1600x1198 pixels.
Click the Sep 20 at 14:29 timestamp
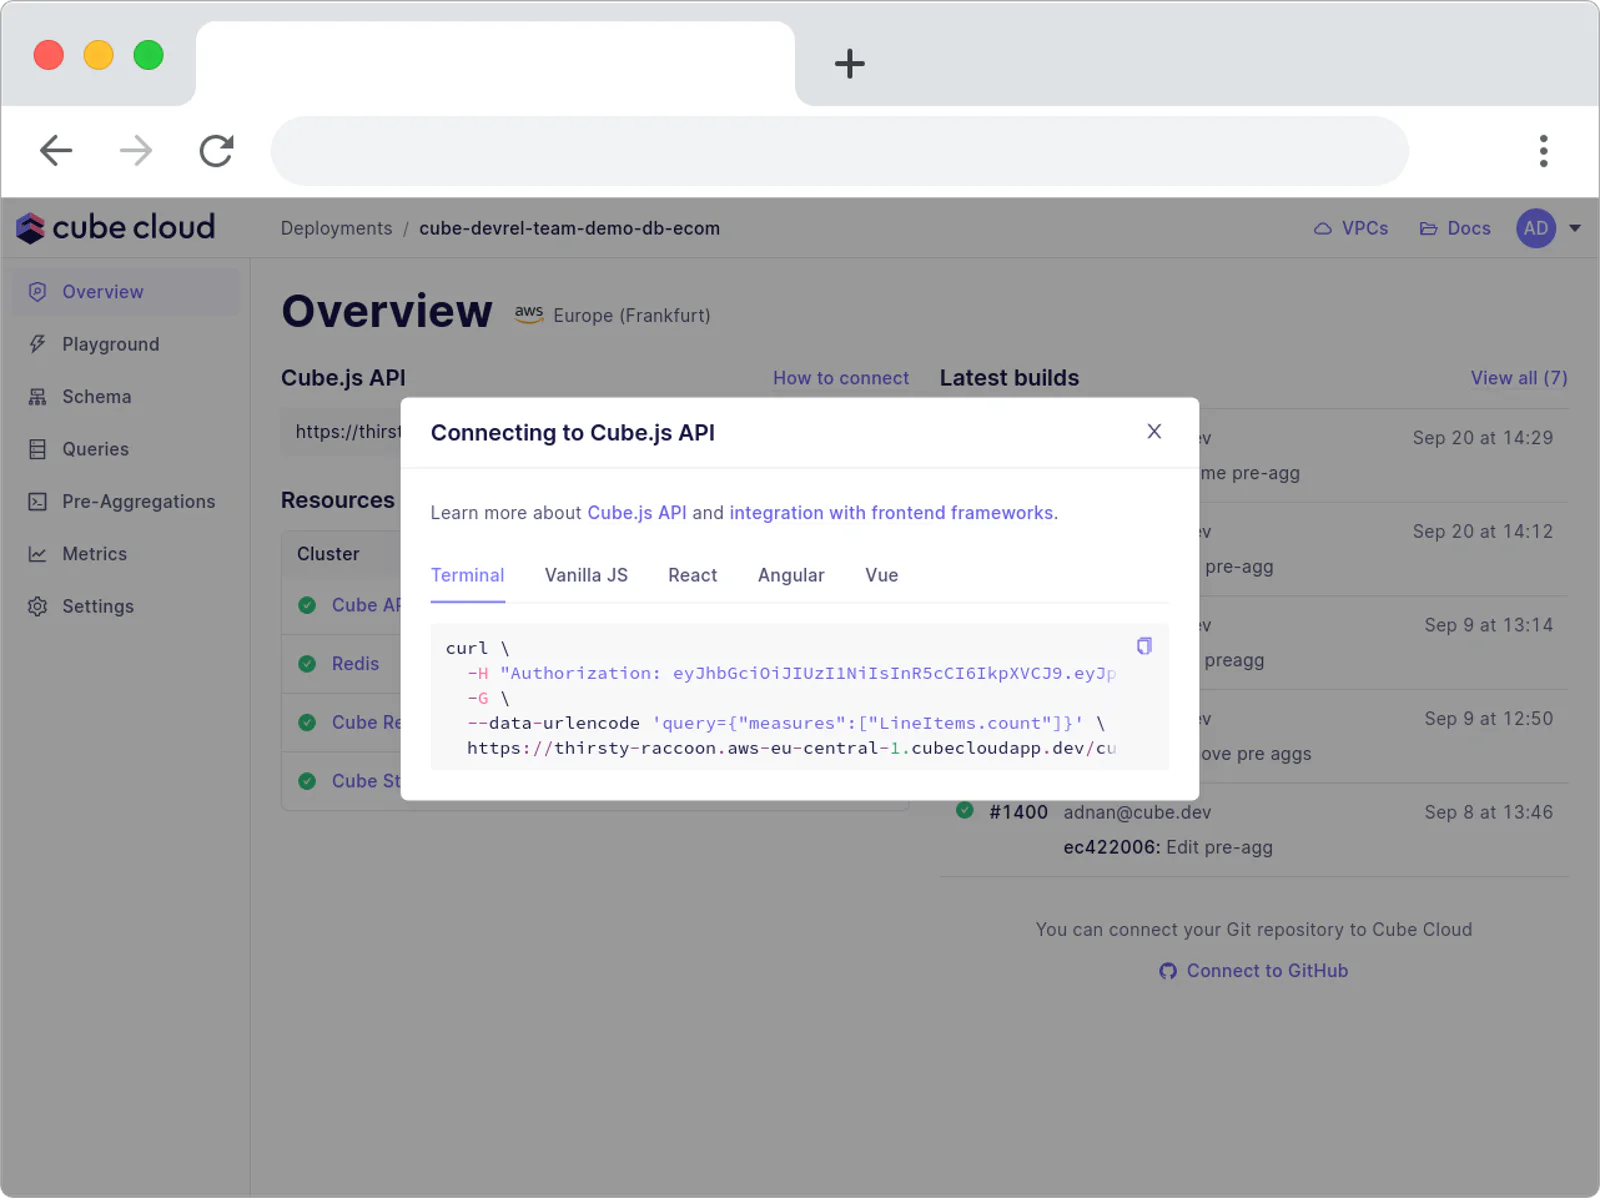tap(1482, 438)
